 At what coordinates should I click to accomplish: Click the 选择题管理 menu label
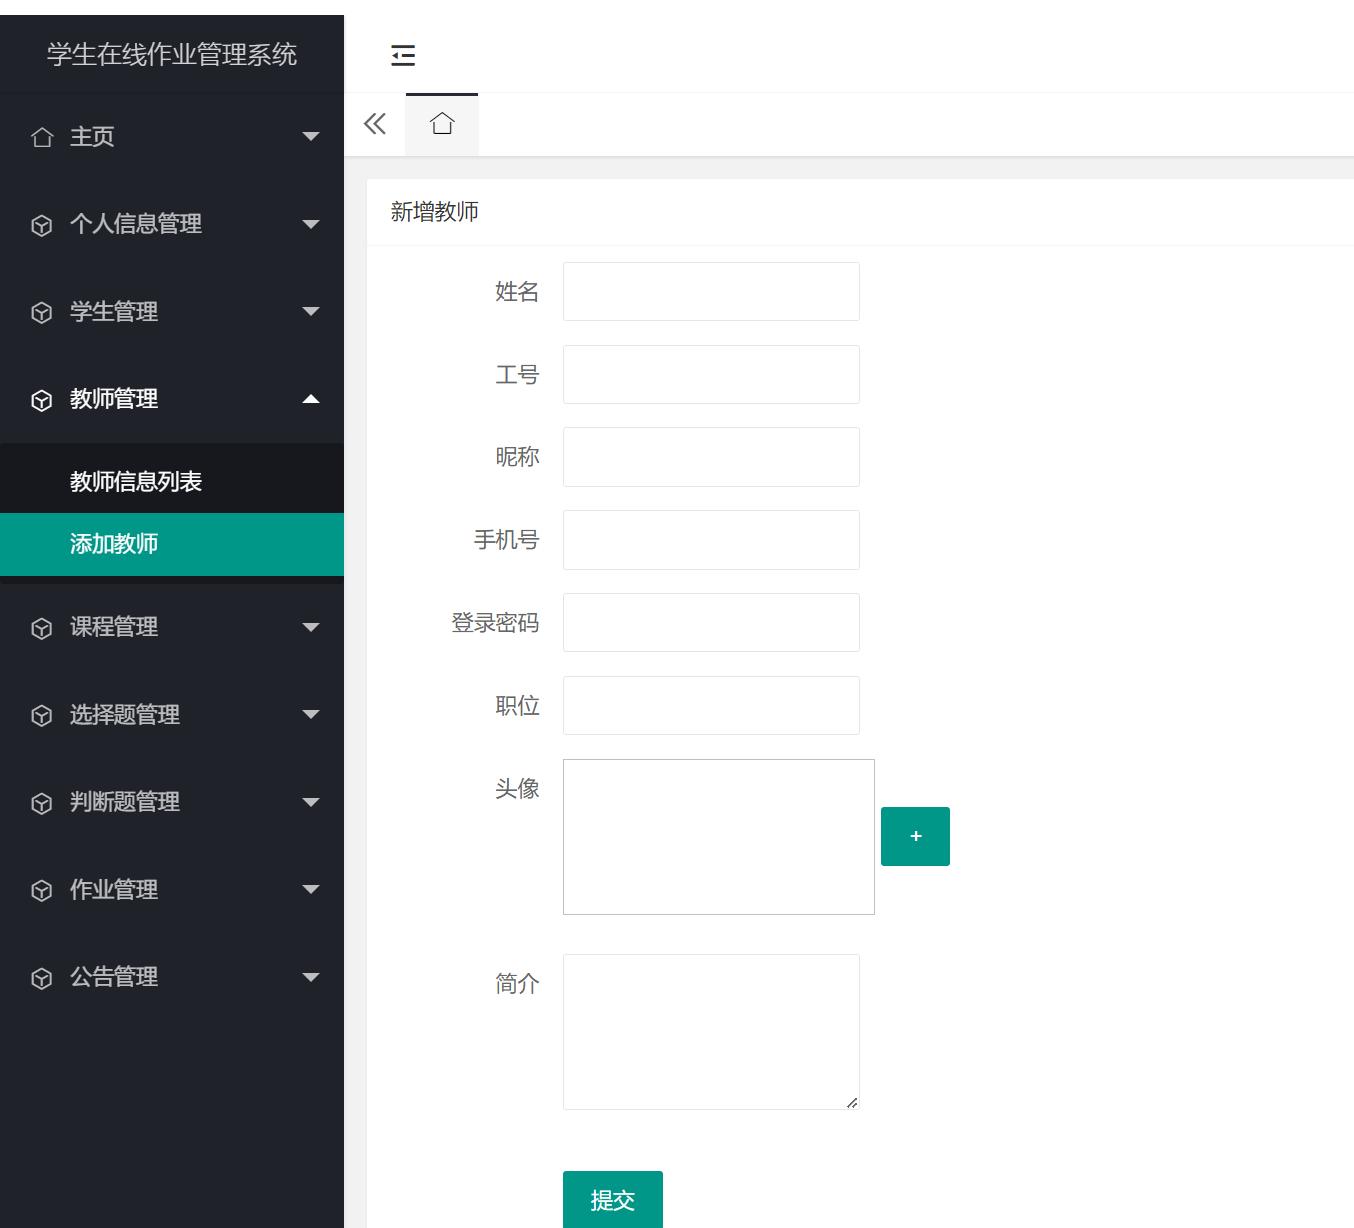click(x=125, y=714)
